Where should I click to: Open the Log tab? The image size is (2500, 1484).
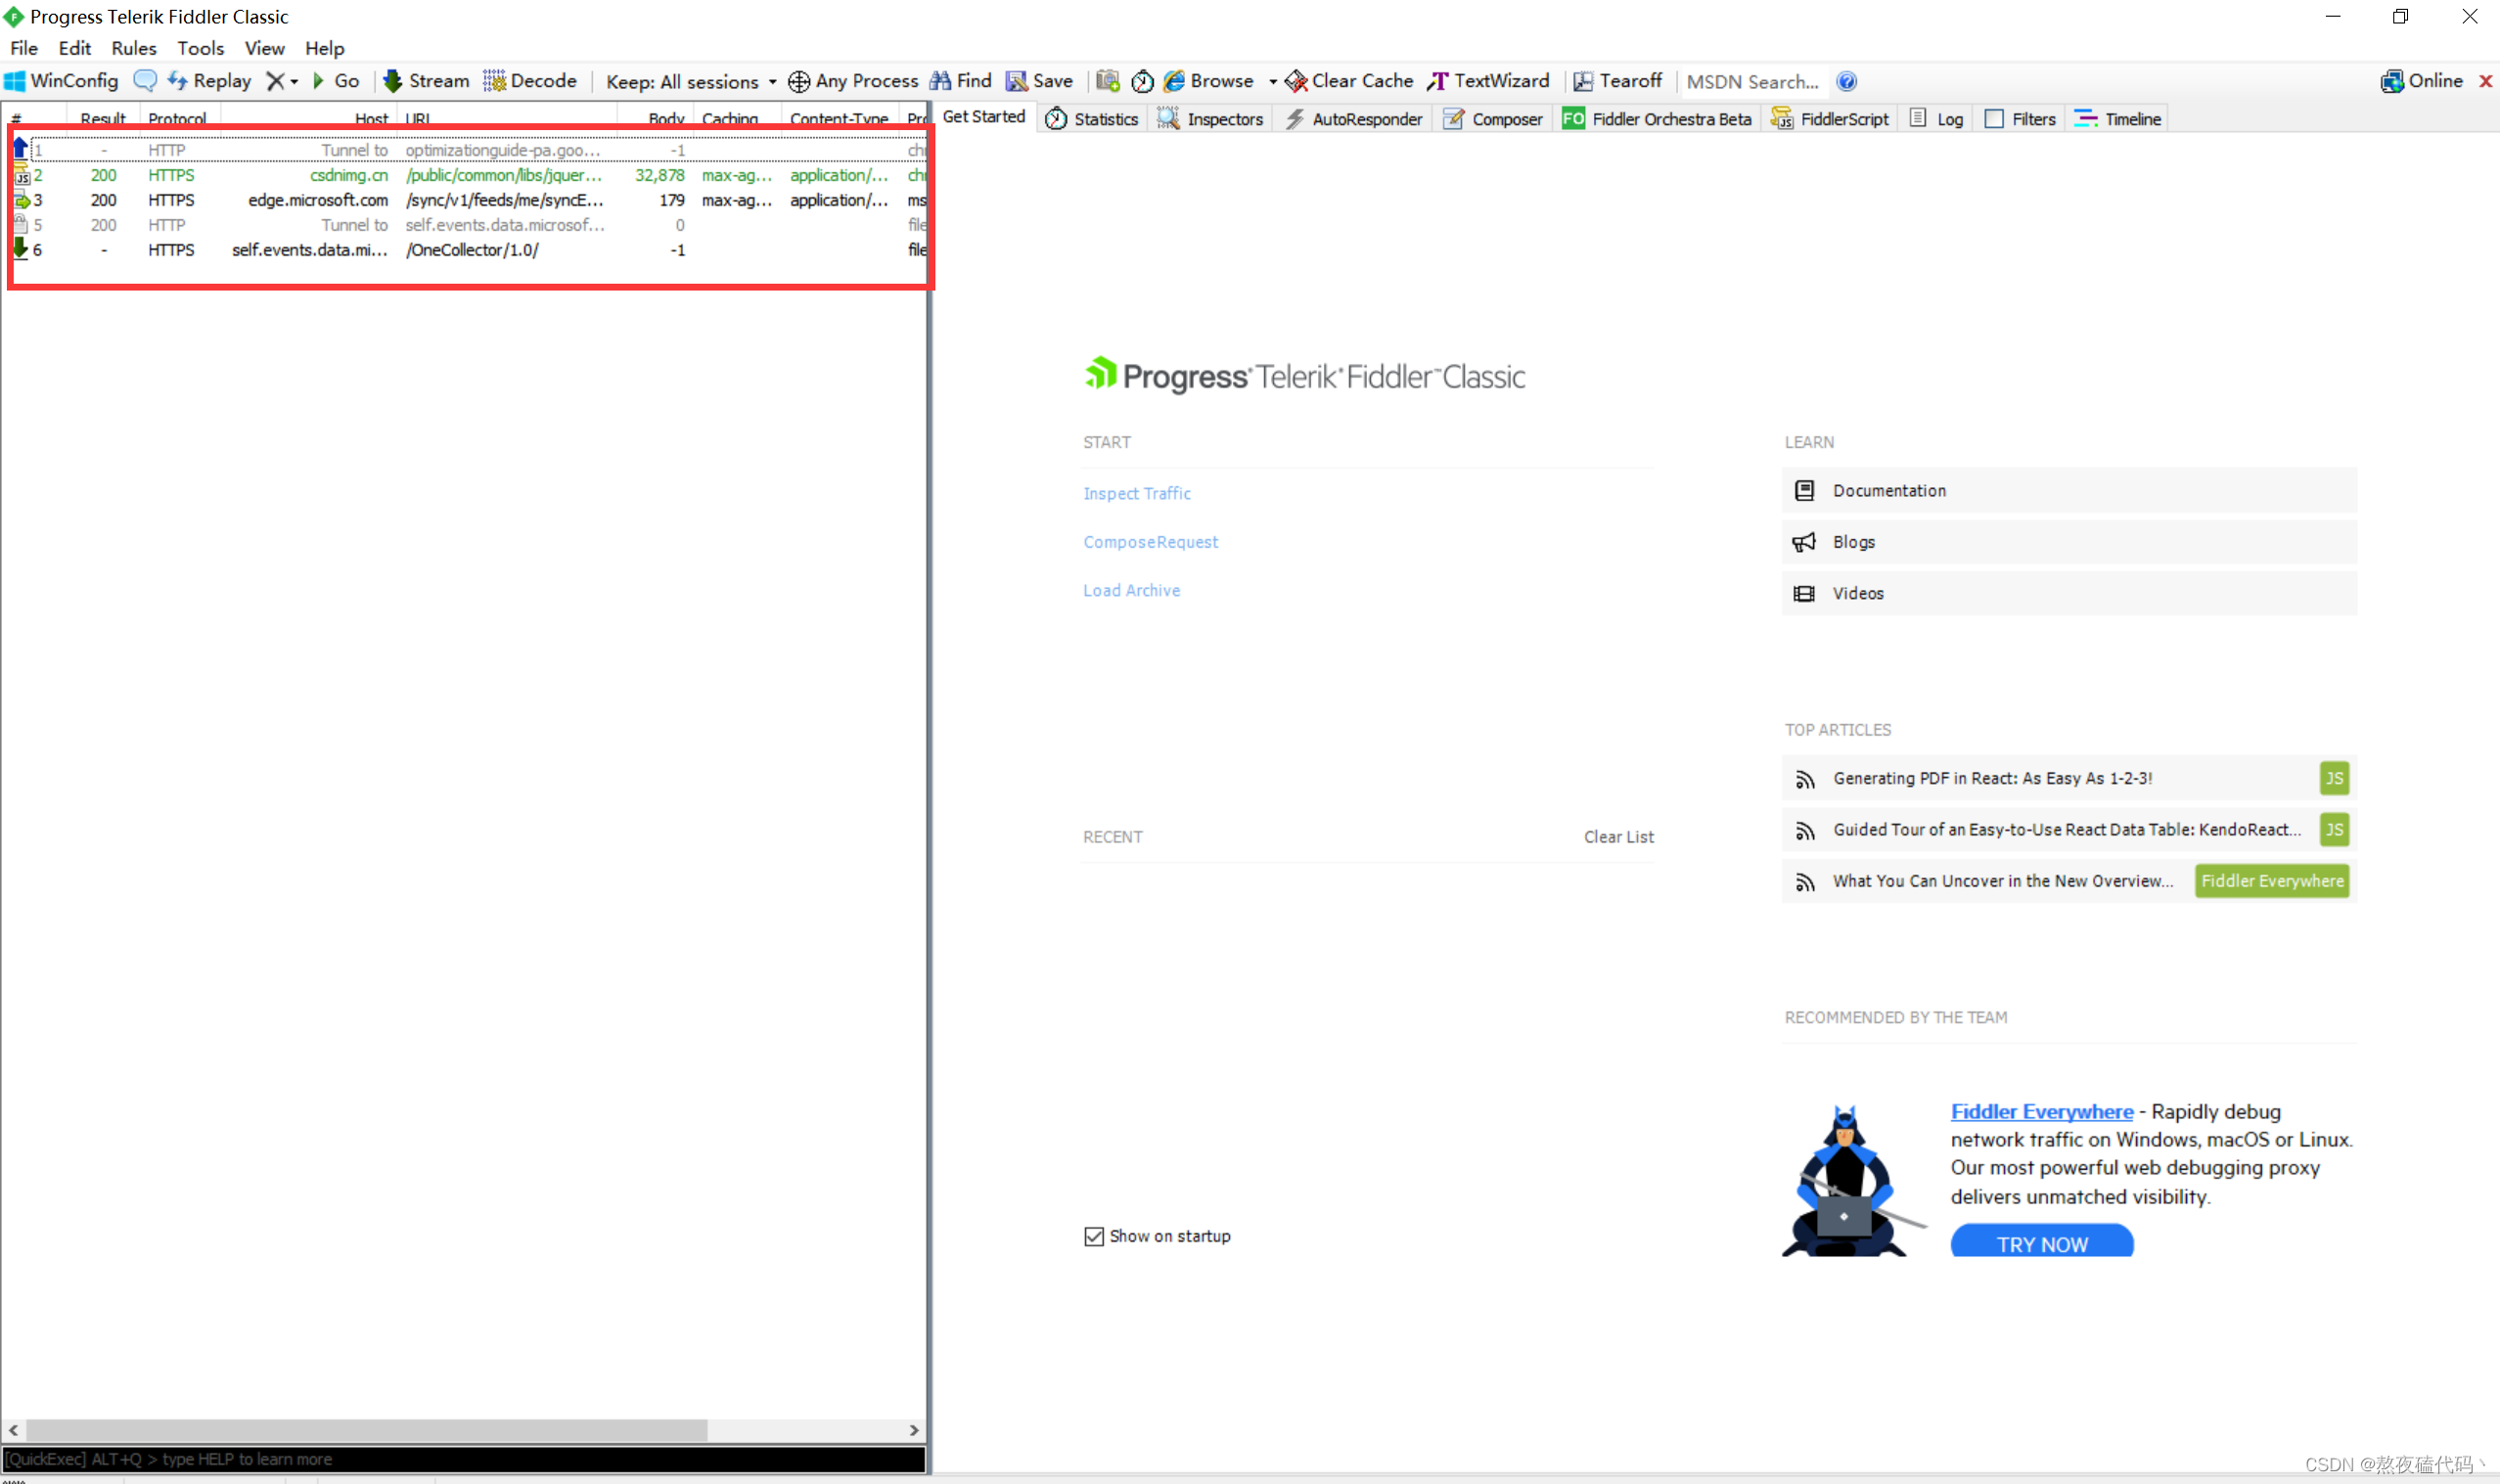[1937, 119]
